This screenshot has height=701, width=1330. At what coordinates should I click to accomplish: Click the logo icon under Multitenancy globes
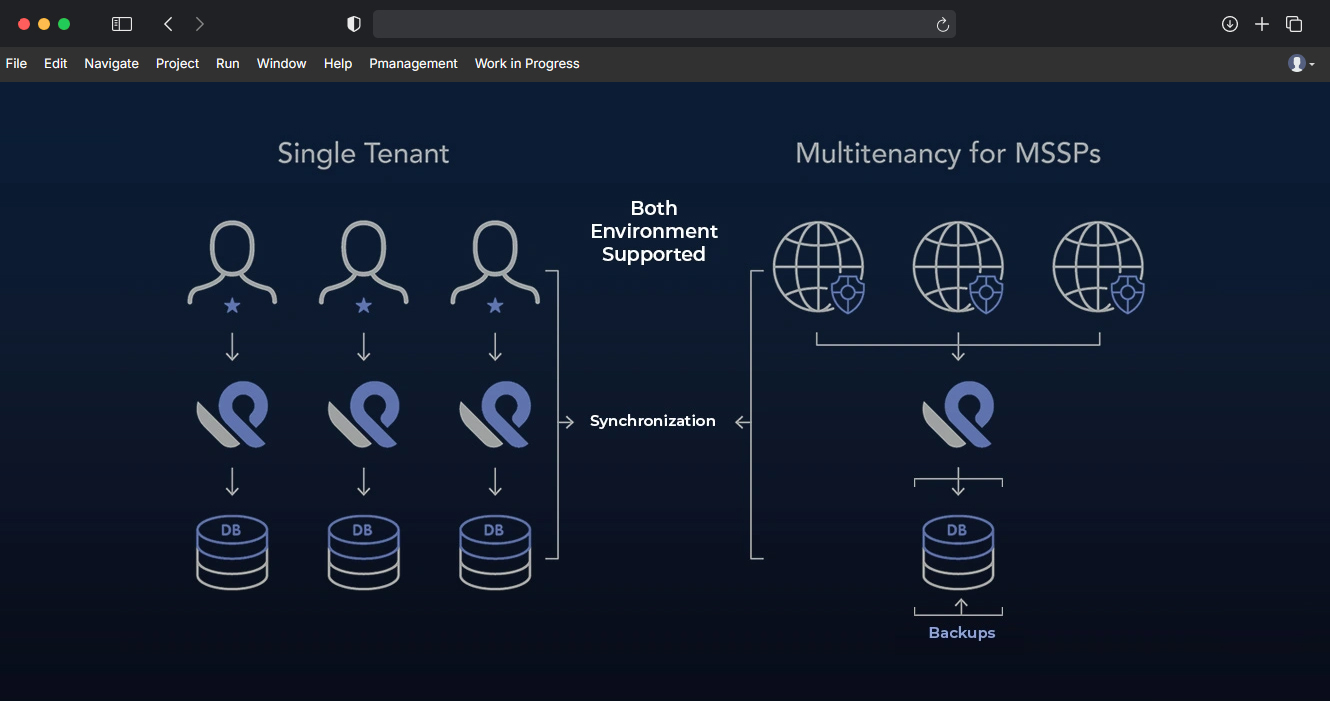957,414
